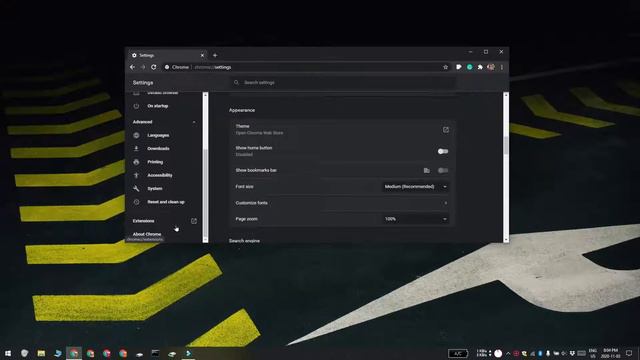Screen dimensions: 640x360
Task: Open System settings
Action: pos(155,189)
